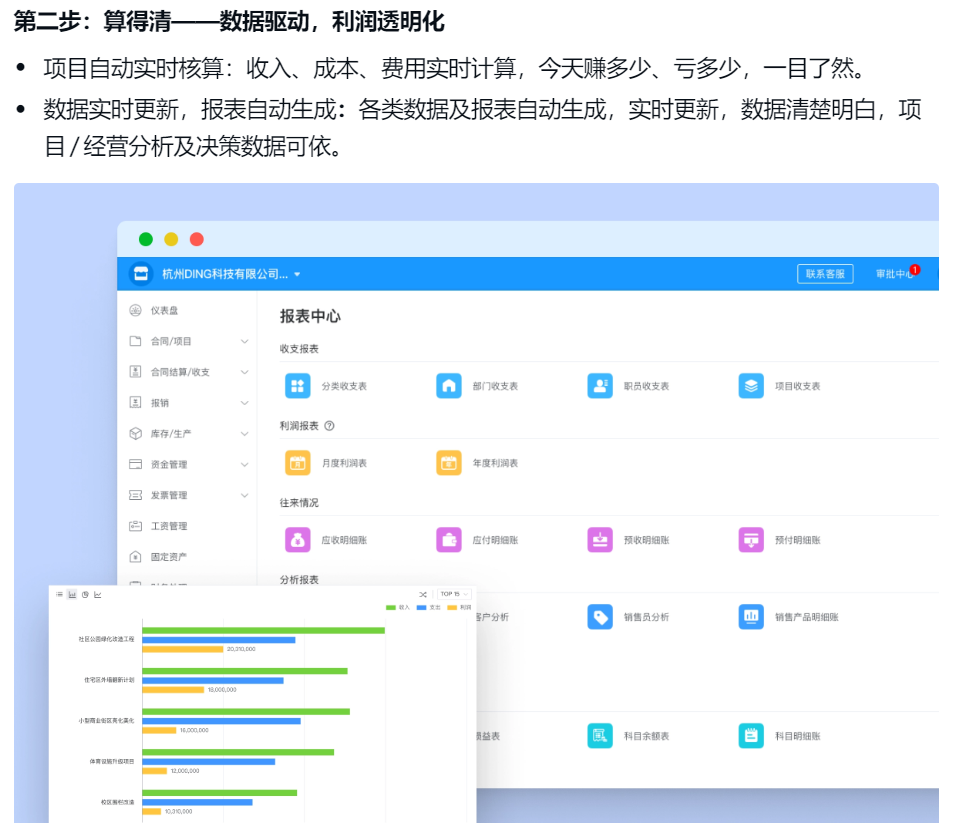This screenshot has width=964, height=835.
Task: Click the 收支报表 section heading
Action: point(299,349)
